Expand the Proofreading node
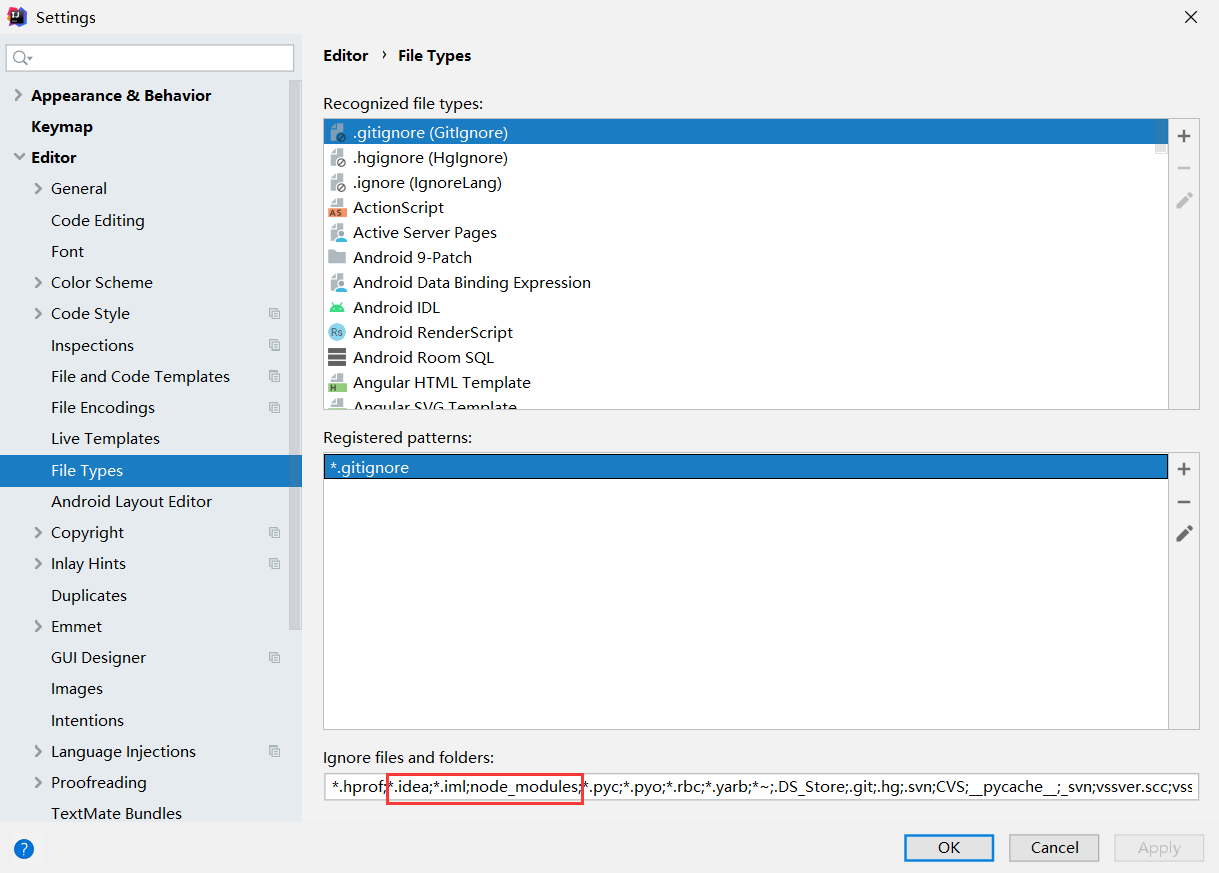The height and width of the screenshot is (873, 1219). point(38,782)
